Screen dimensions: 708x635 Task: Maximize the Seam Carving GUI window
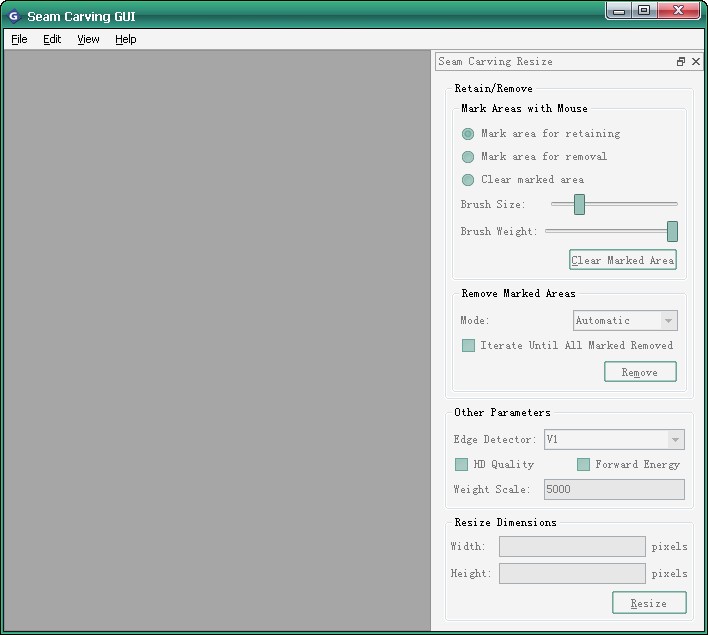[x=644, y=11]
